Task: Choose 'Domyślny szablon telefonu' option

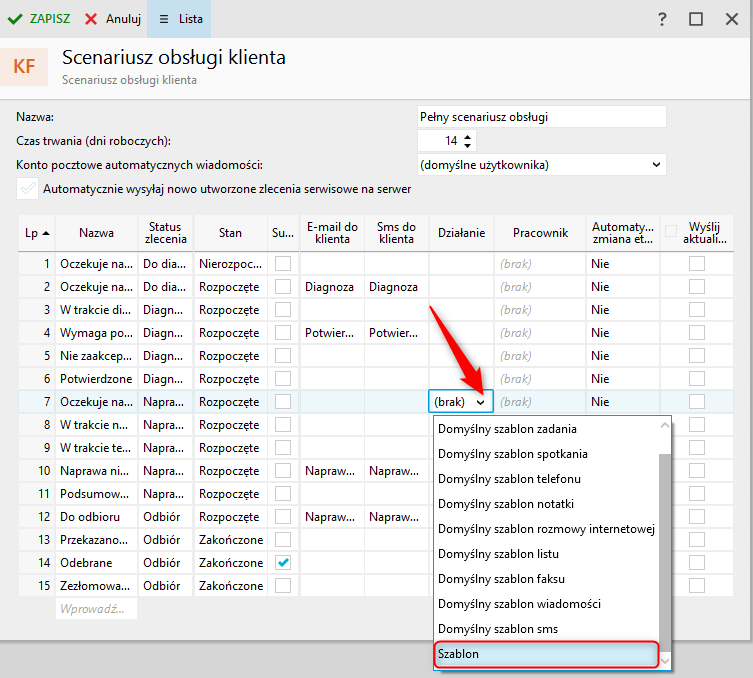Action: coord(546,479)
